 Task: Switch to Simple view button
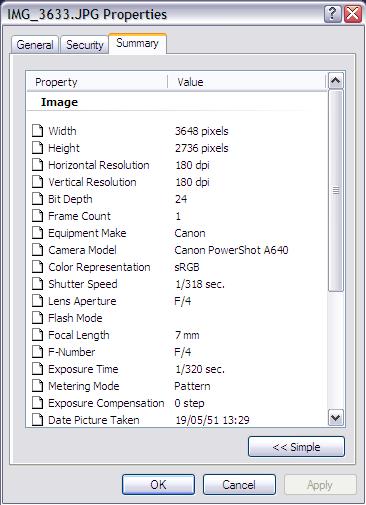click(x=296, y=447)
